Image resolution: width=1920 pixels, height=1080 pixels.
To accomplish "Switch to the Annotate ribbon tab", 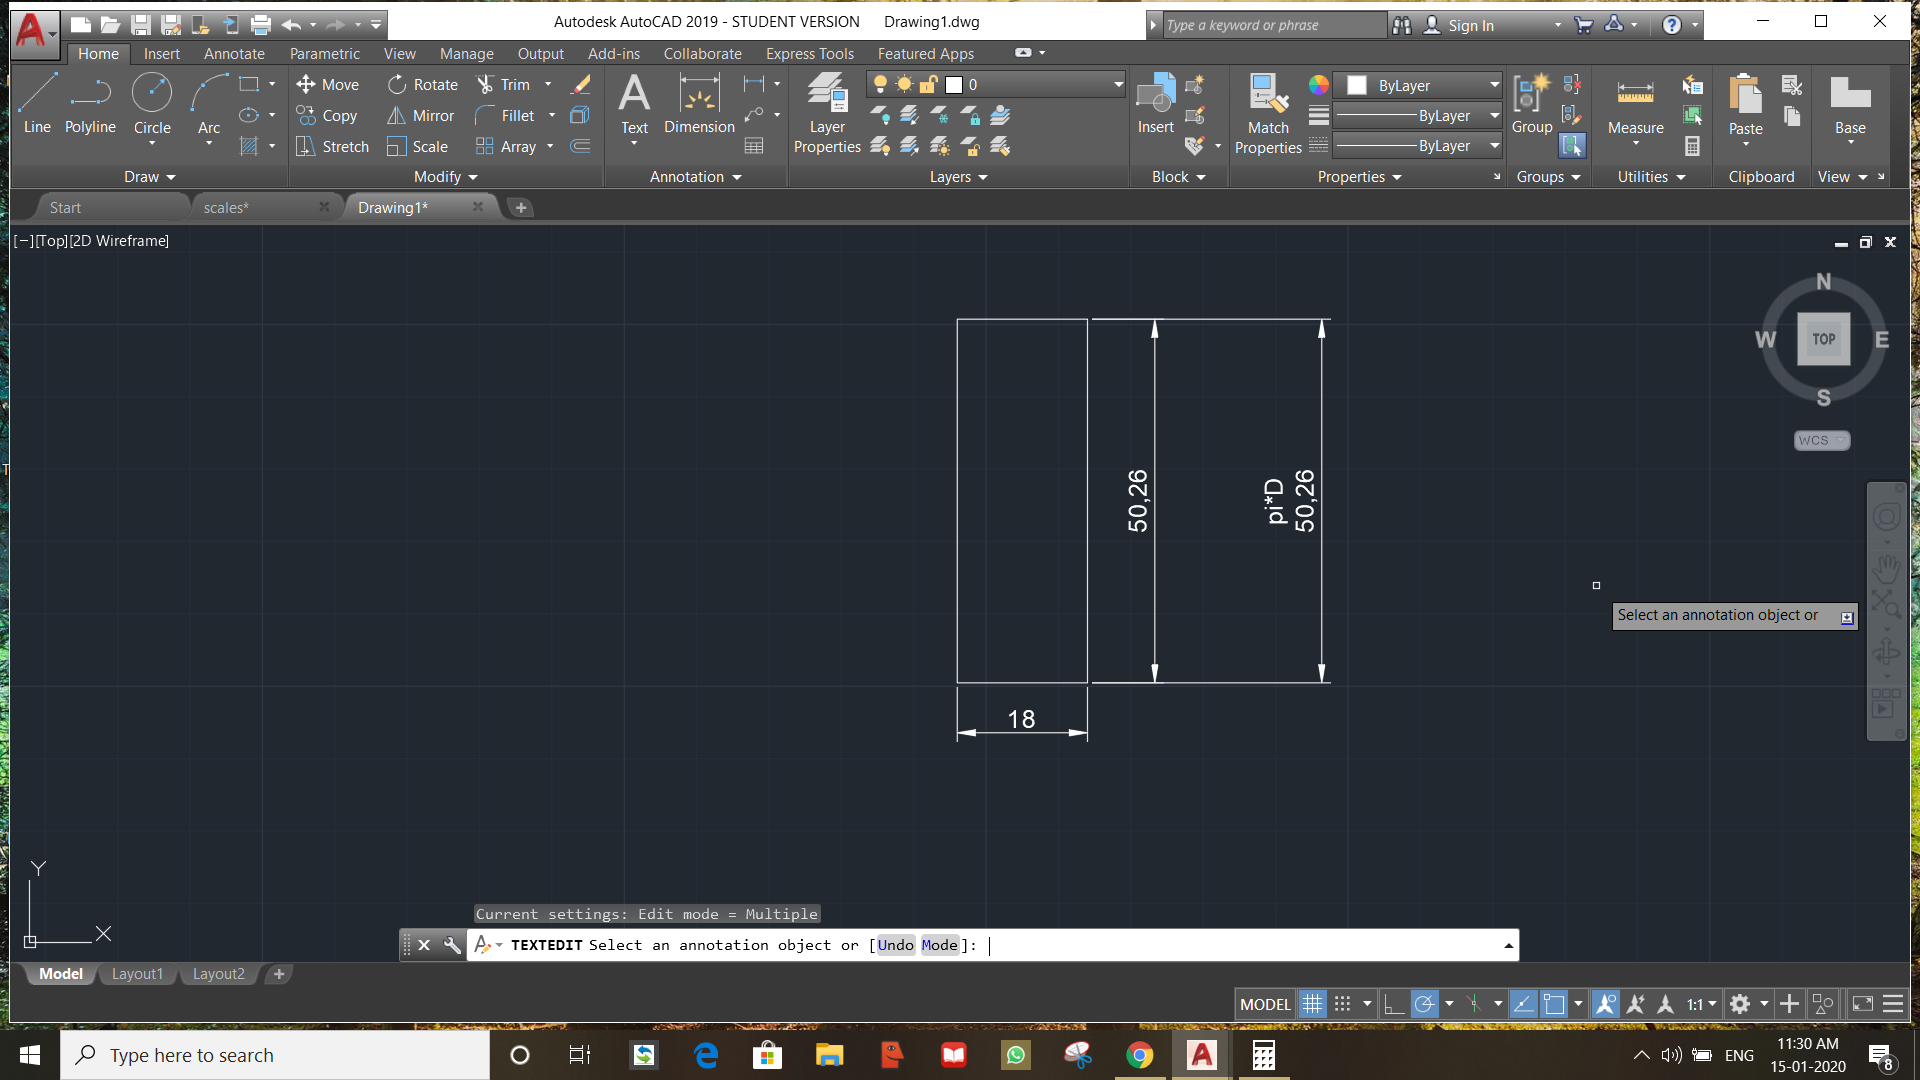I will point(231,53).
